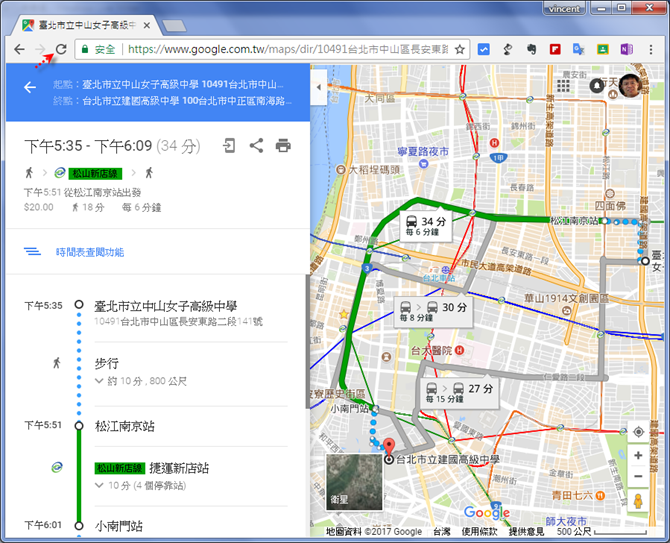Open the schedule explorer link 時間表查閱功能
670x543 pixels.
(x=90, y=252)
